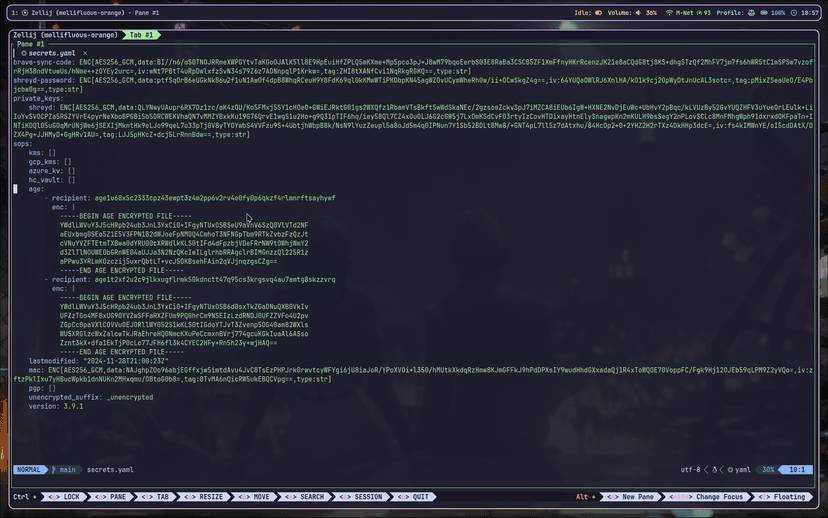This screenshot has width=828, height=518.
Task: Click the git branch icon beside main
Action: 53,469
